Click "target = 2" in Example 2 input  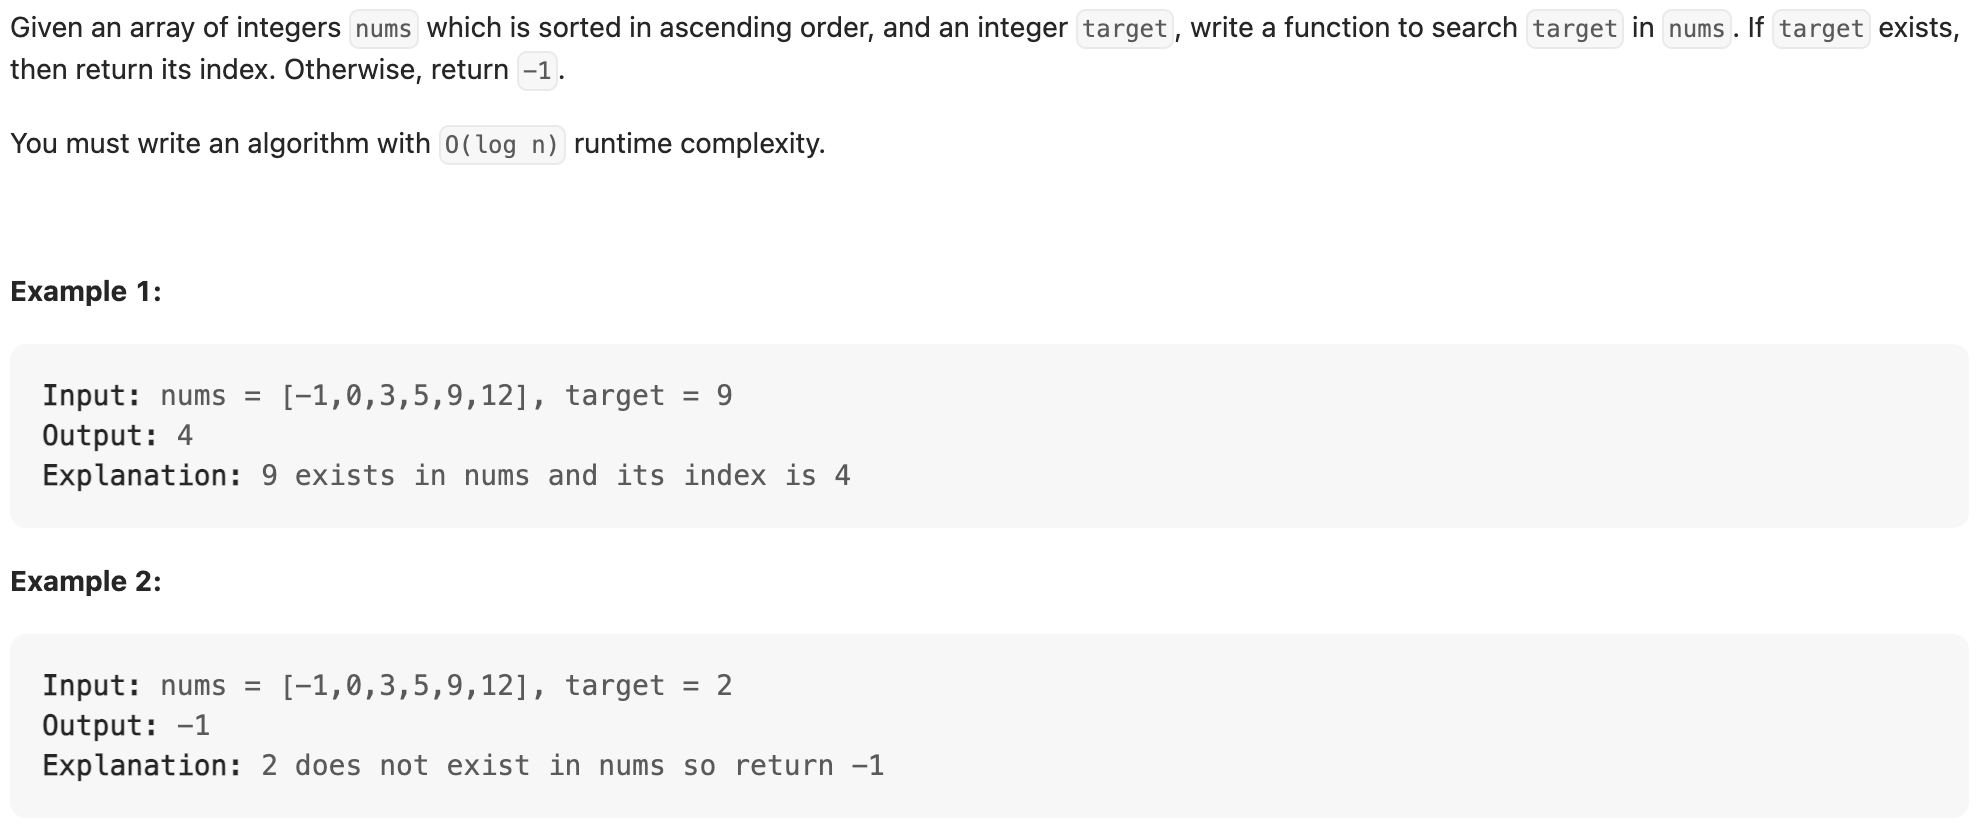648,686
